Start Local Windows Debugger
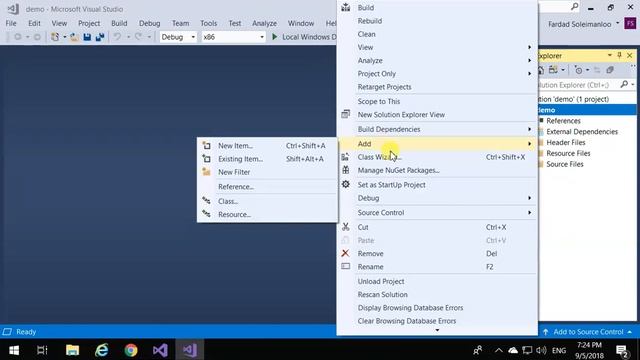The image size is (640, 360). 304,37
